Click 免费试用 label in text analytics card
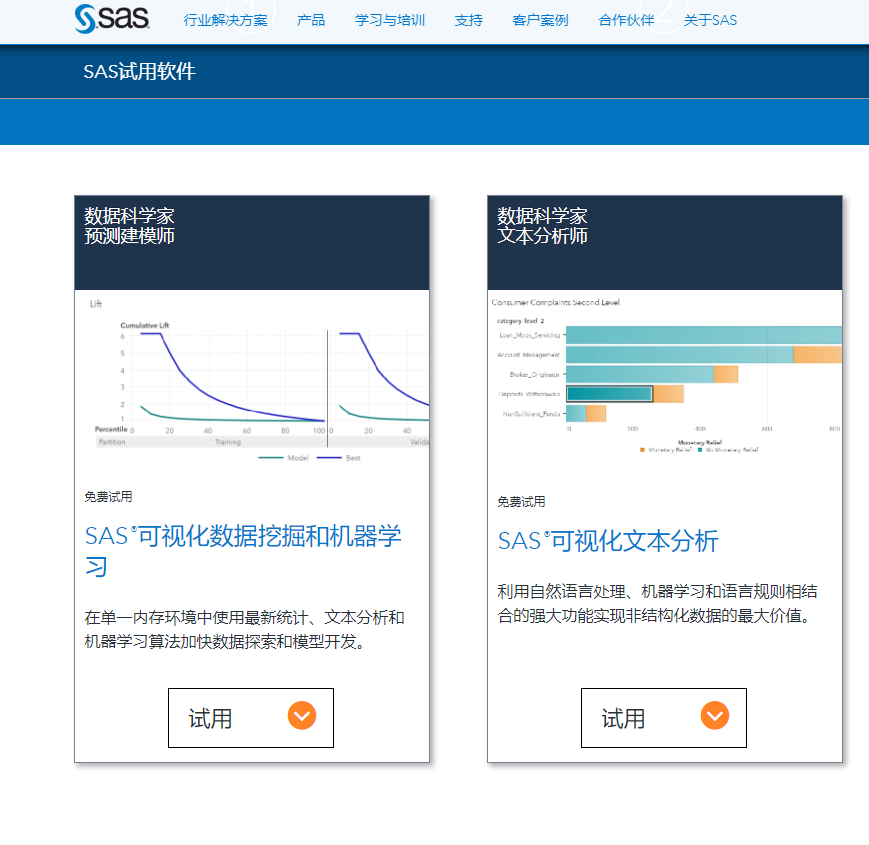The width and height of the screenshot is (869, 845). point(521,502)
